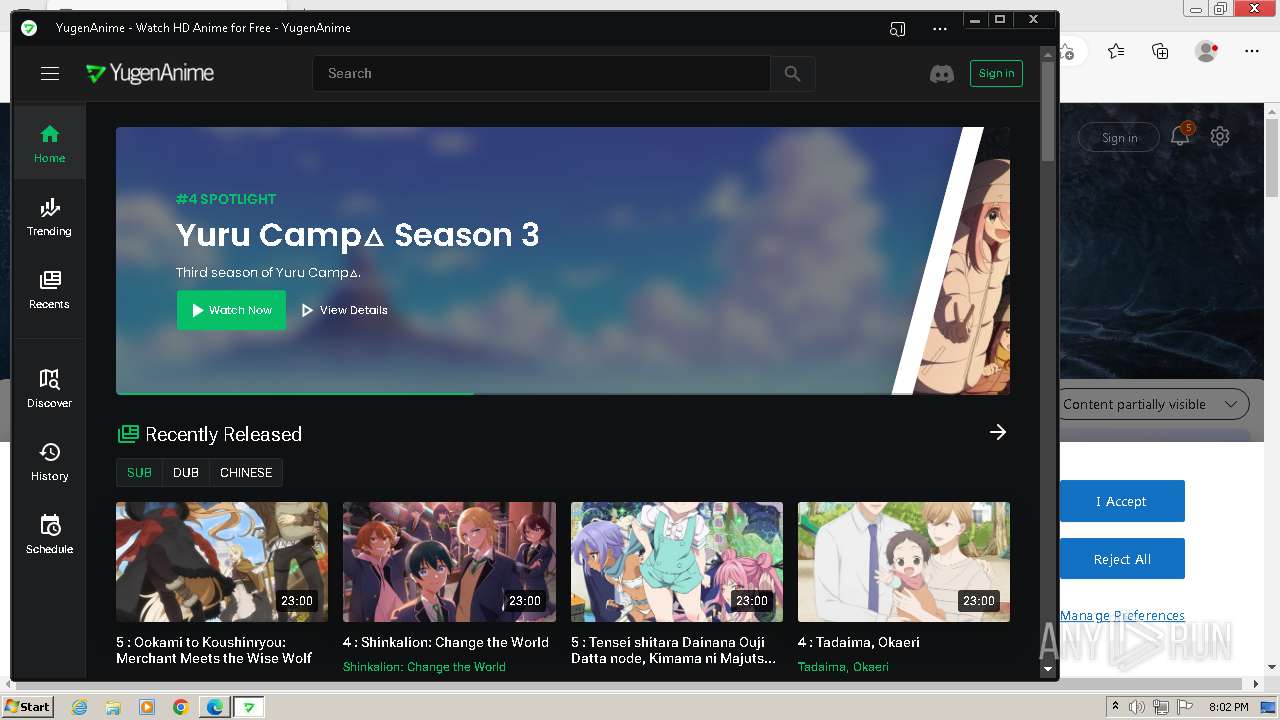
Task: Click the clock in the taskbar
Action: (1228, 707)
